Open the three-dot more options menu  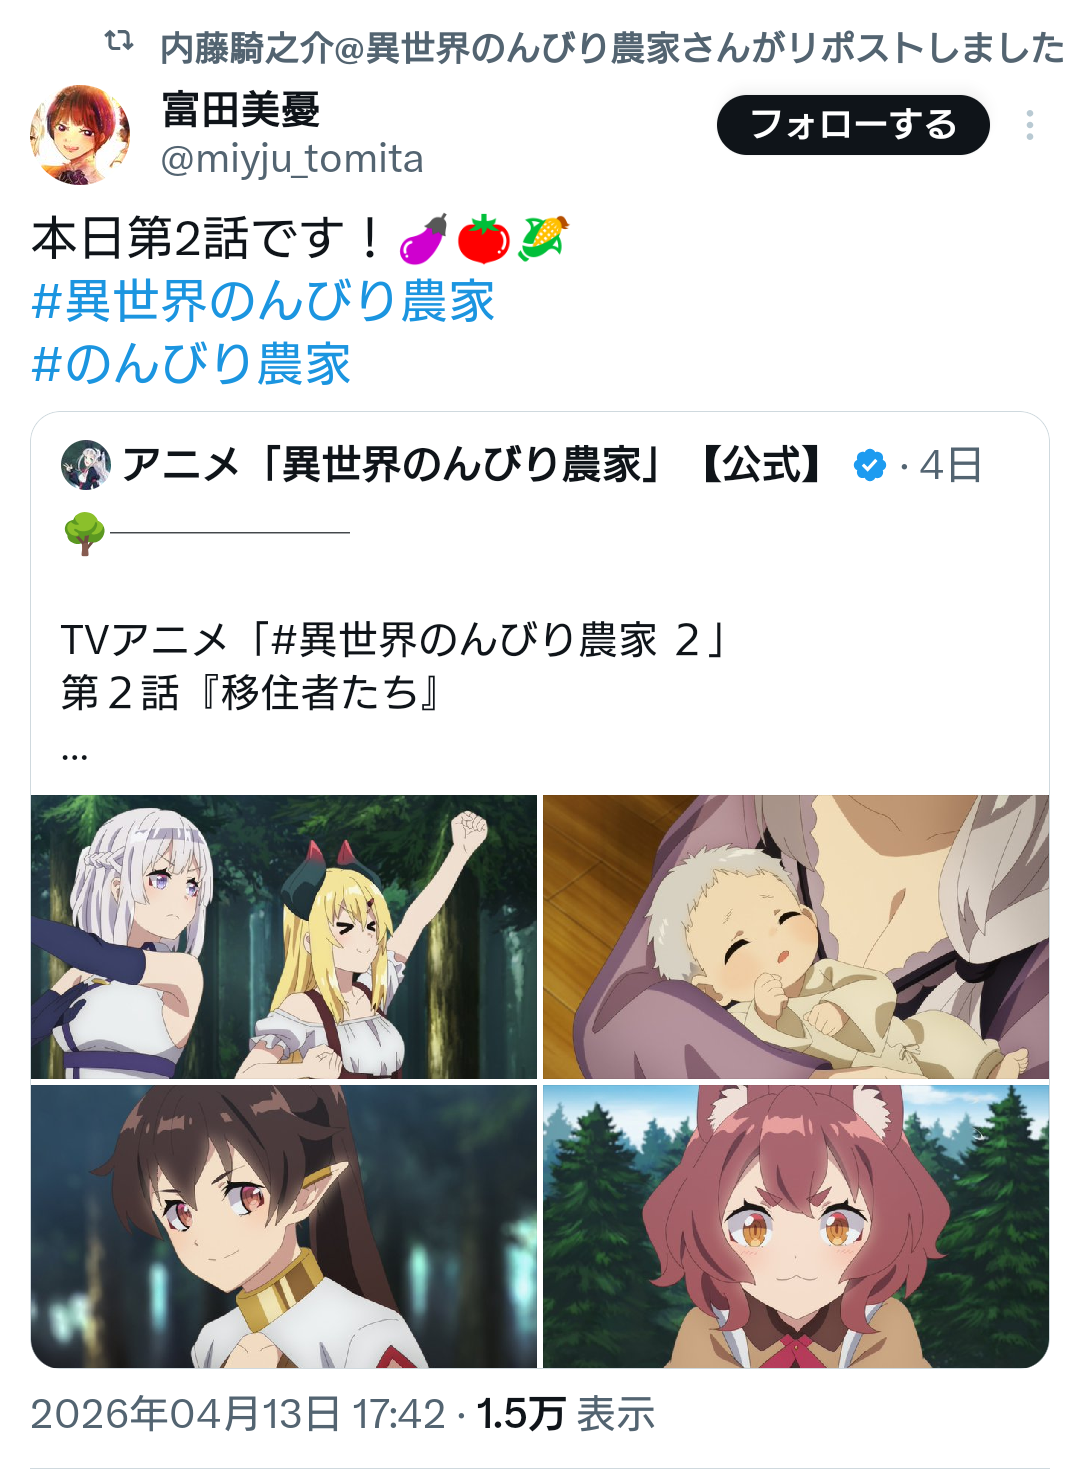point(1029,125)
